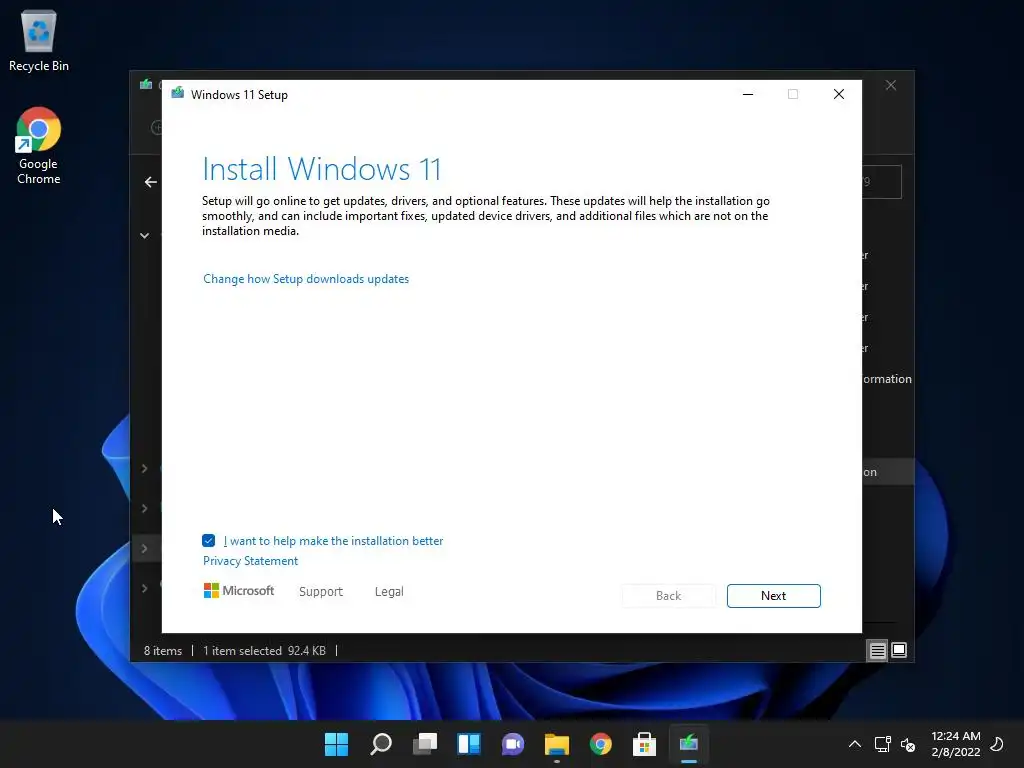Click the Back button

pos(669,596)
